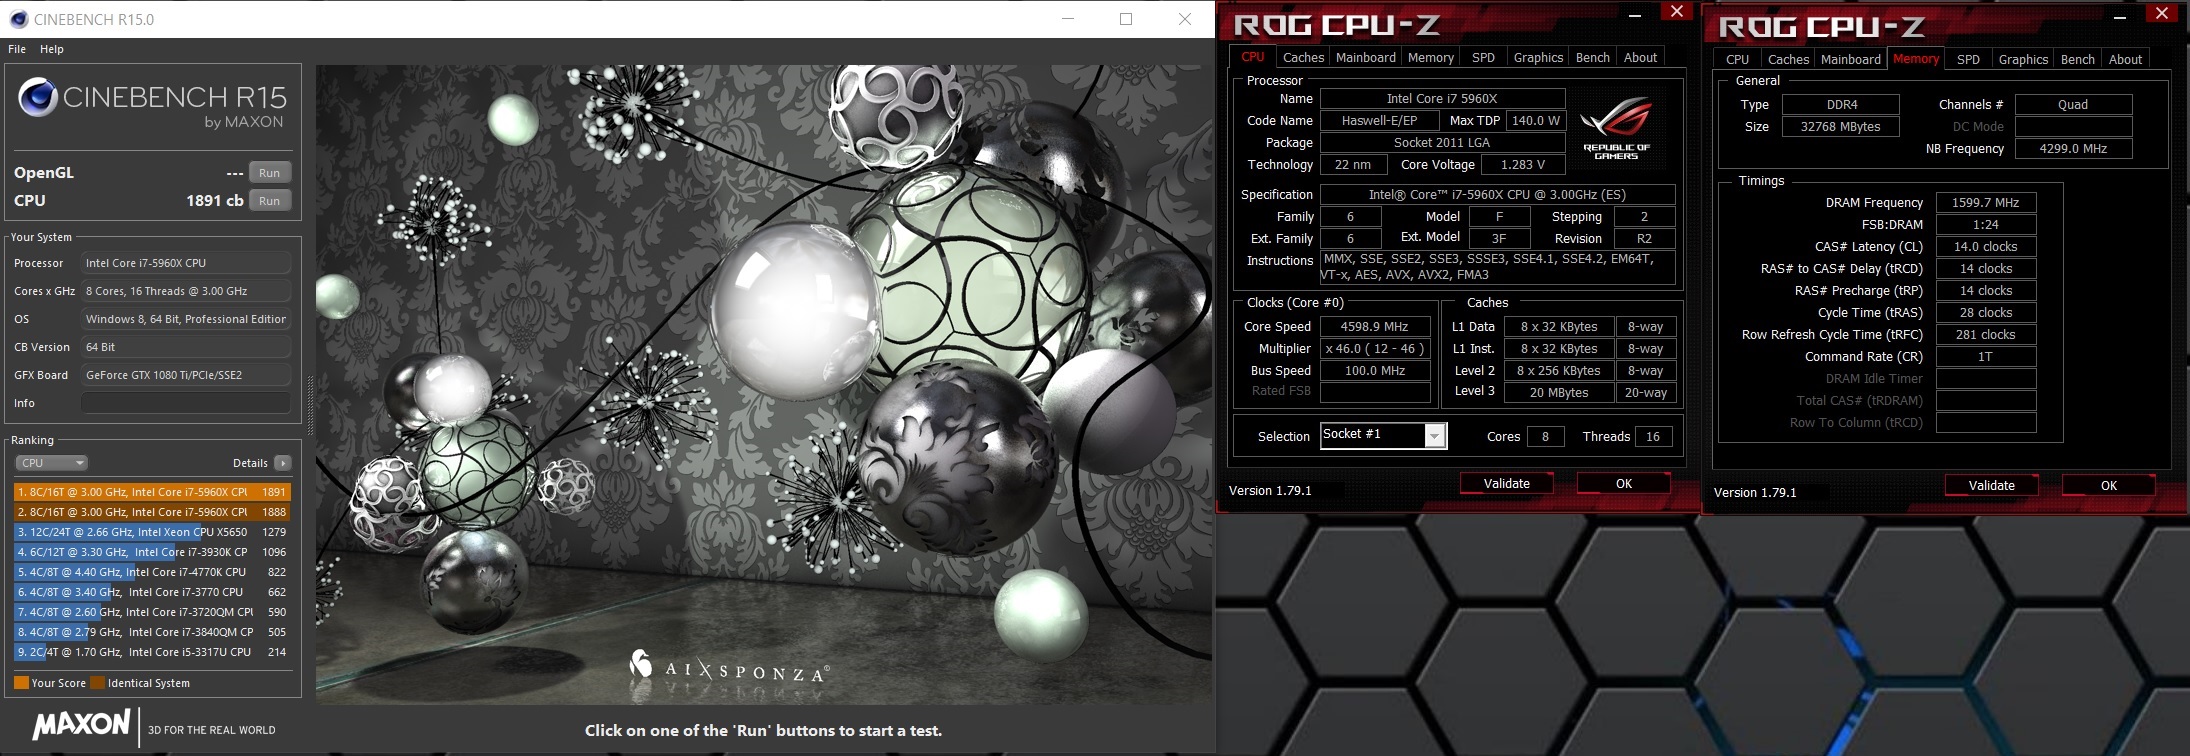The image size is (2190, 756).
Task: Click Validate in right CPU-Z window
Action: pos(1991,486)
